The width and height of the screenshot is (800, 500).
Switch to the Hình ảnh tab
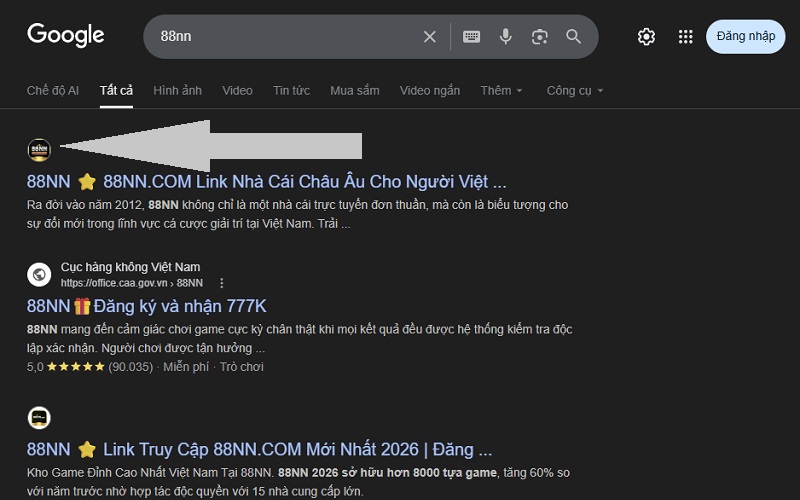[178, 91]
